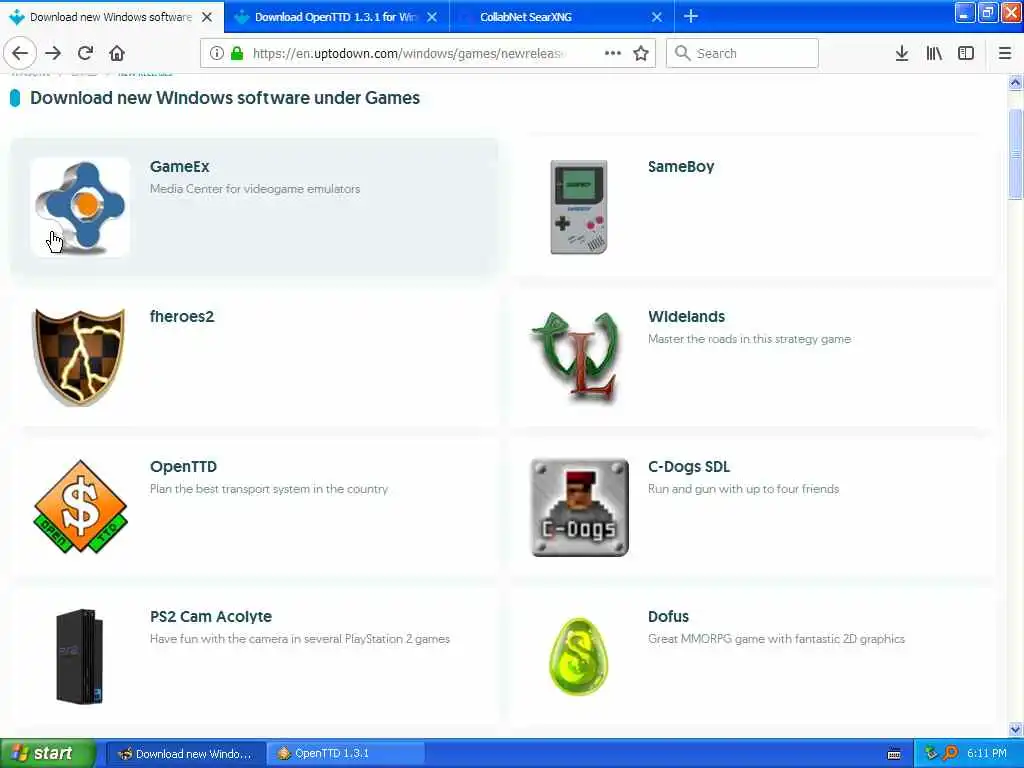Close the CollabNet SearXNG tab

click(657, 17)
